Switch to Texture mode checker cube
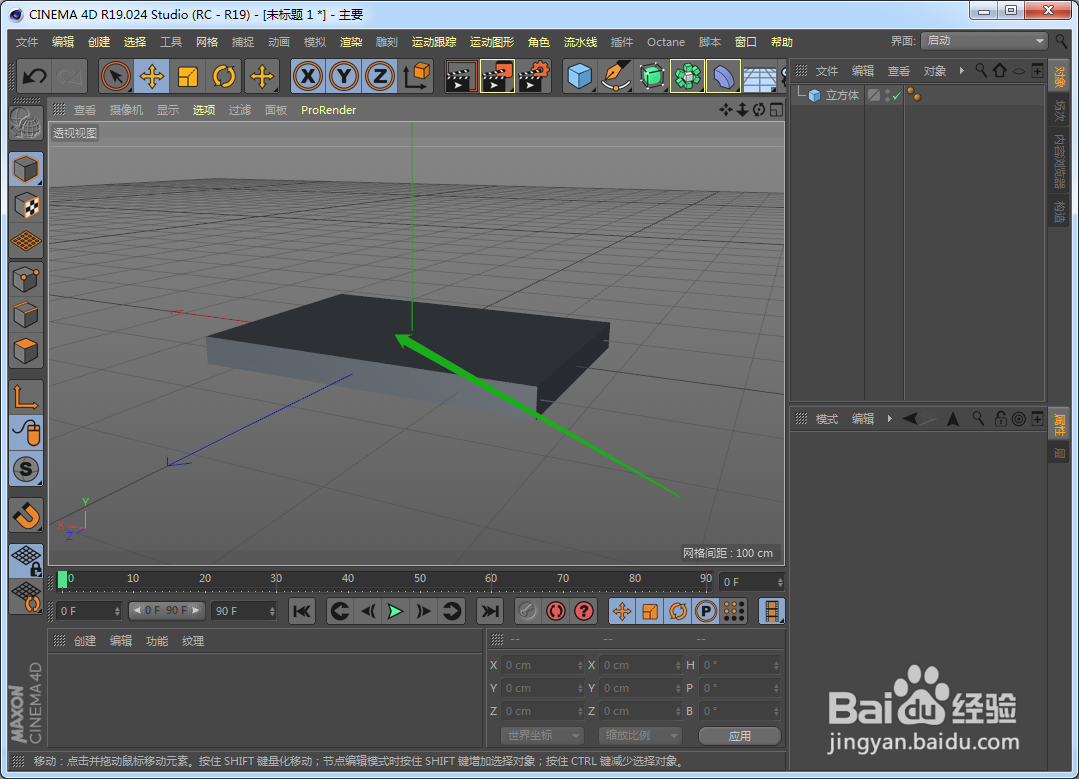The width and height of the screenshot is (1079, 779). point(26,206)
